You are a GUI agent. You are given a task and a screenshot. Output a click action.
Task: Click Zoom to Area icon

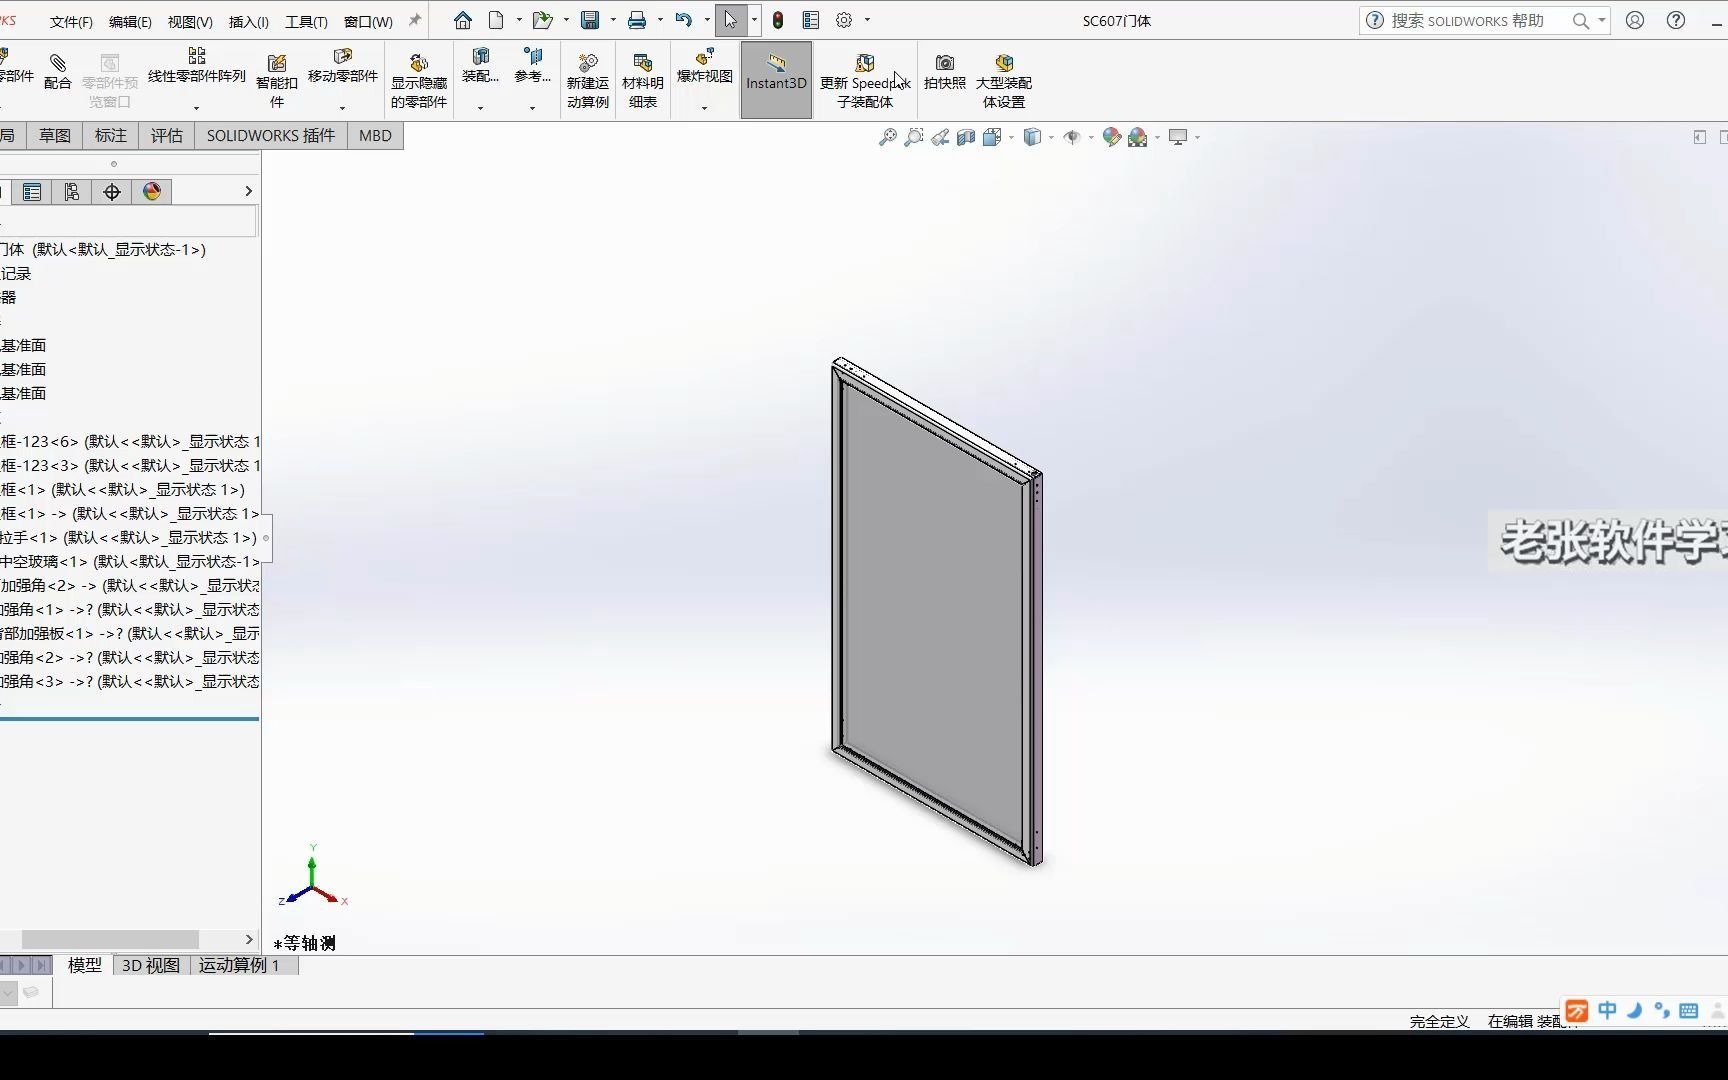coord(914,137)
